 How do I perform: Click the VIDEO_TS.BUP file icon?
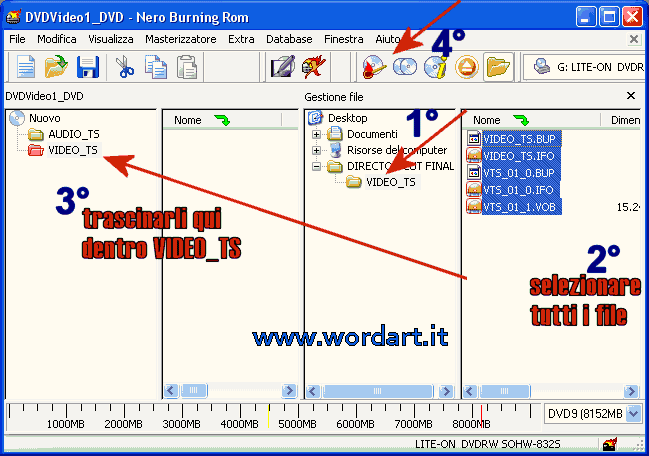474,139
